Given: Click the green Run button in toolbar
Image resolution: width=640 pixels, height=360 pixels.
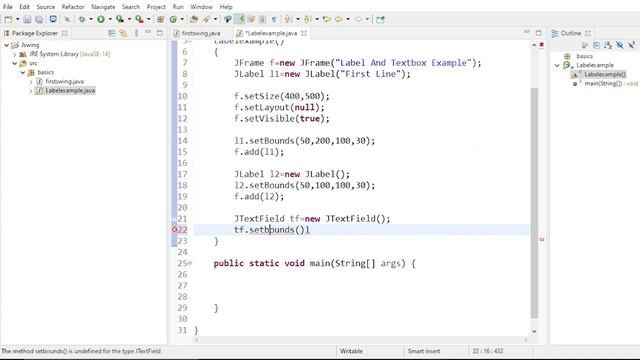Looking at the screenshot, I should click(x=101, y=19).
